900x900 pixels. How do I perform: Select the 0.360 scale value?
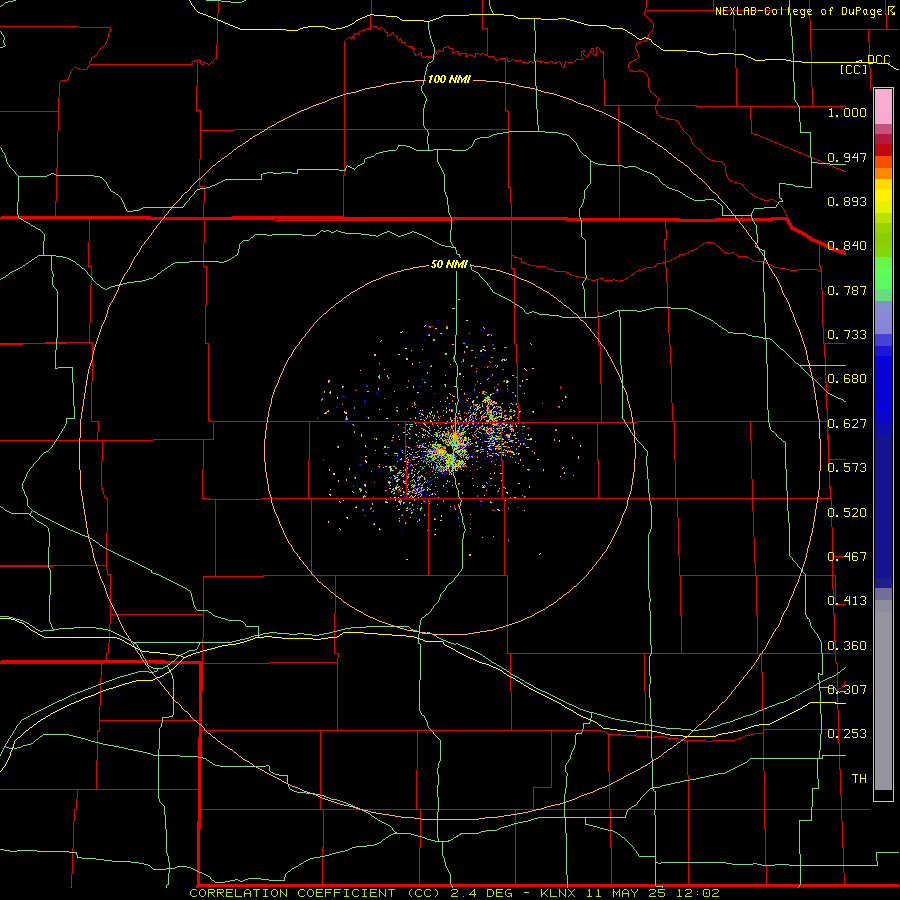pyautogui.click(x=847, y=645)
